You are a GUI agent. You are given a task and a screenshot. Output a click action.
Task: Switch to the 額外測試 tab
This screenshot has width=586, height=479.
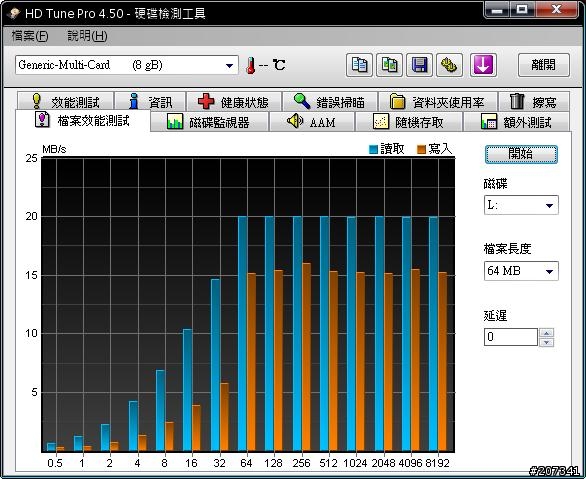[516, 122]
